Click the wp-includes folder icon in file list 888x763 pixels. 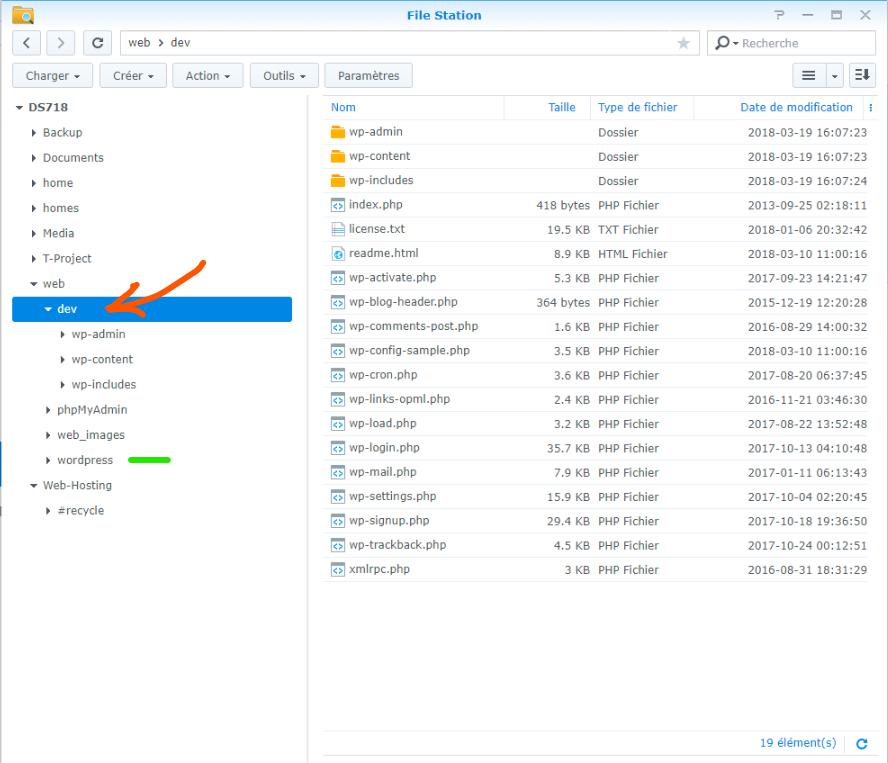click(x=338, y=181)
